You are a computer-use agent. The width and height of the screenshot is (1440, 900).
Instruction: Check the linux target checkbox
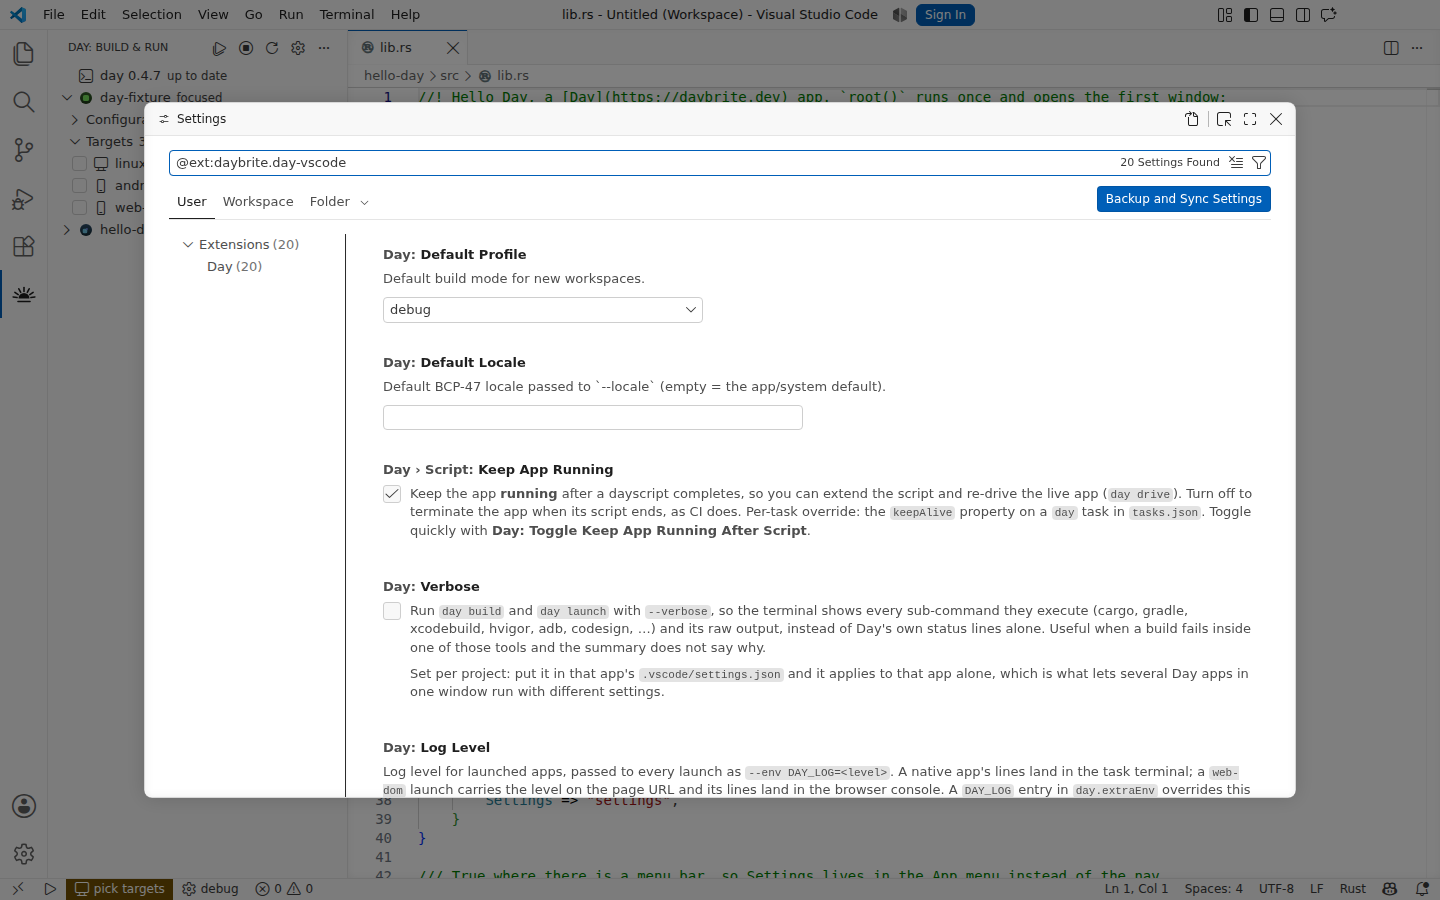click(80, 163)
